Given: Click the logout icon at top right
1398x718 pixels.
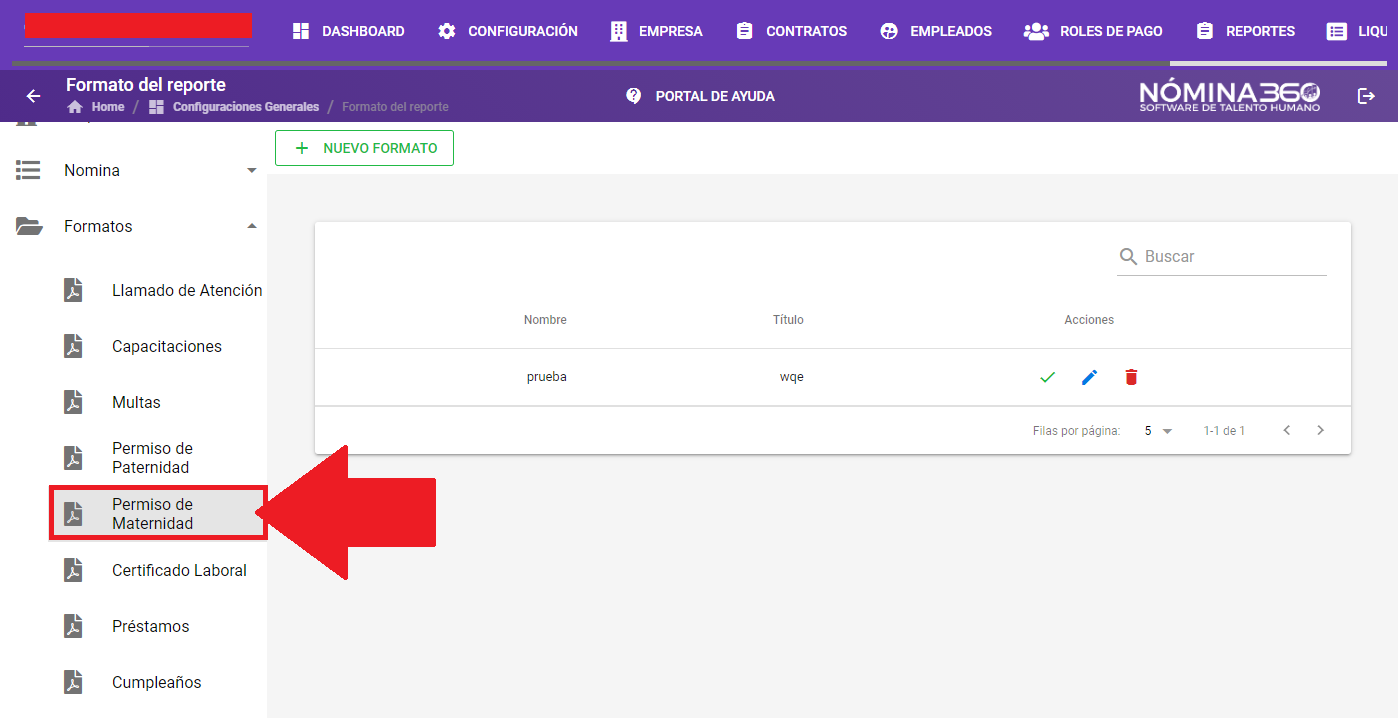Looking at the screenshot, I should point(1366,96).
